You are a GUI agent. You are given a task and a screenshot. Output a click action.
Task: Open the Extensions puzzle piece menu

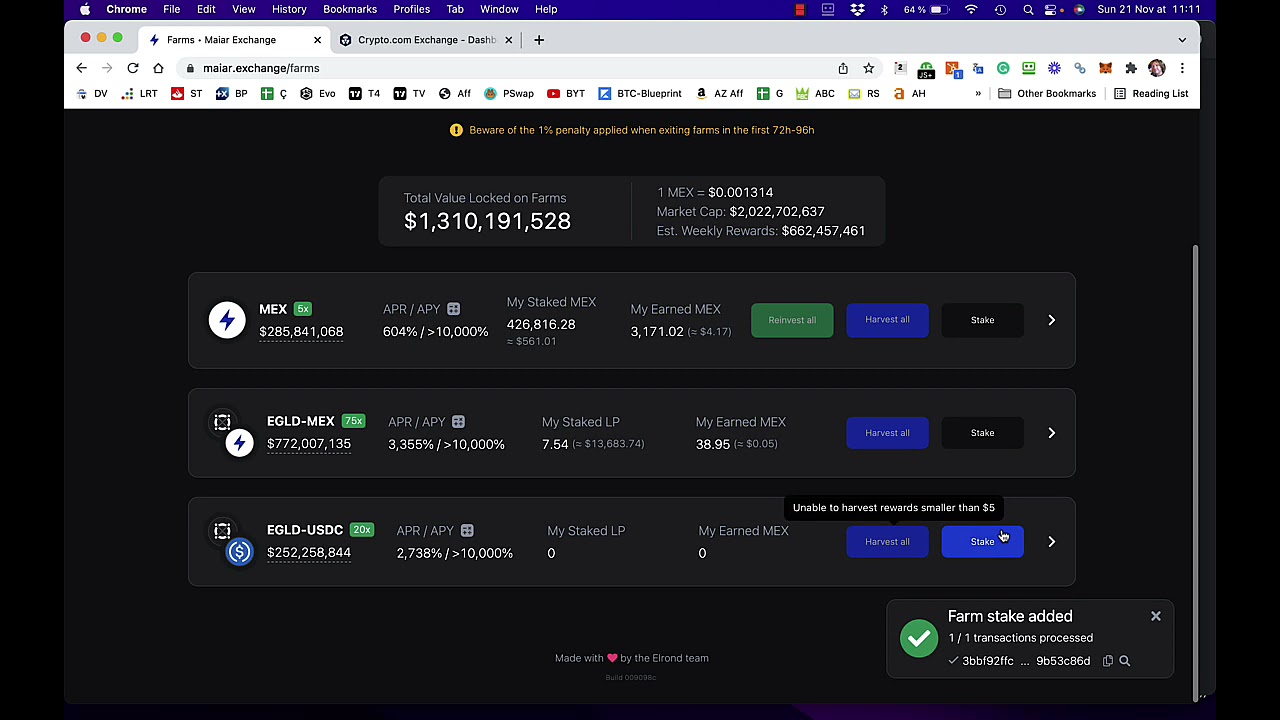[1131, 68]
